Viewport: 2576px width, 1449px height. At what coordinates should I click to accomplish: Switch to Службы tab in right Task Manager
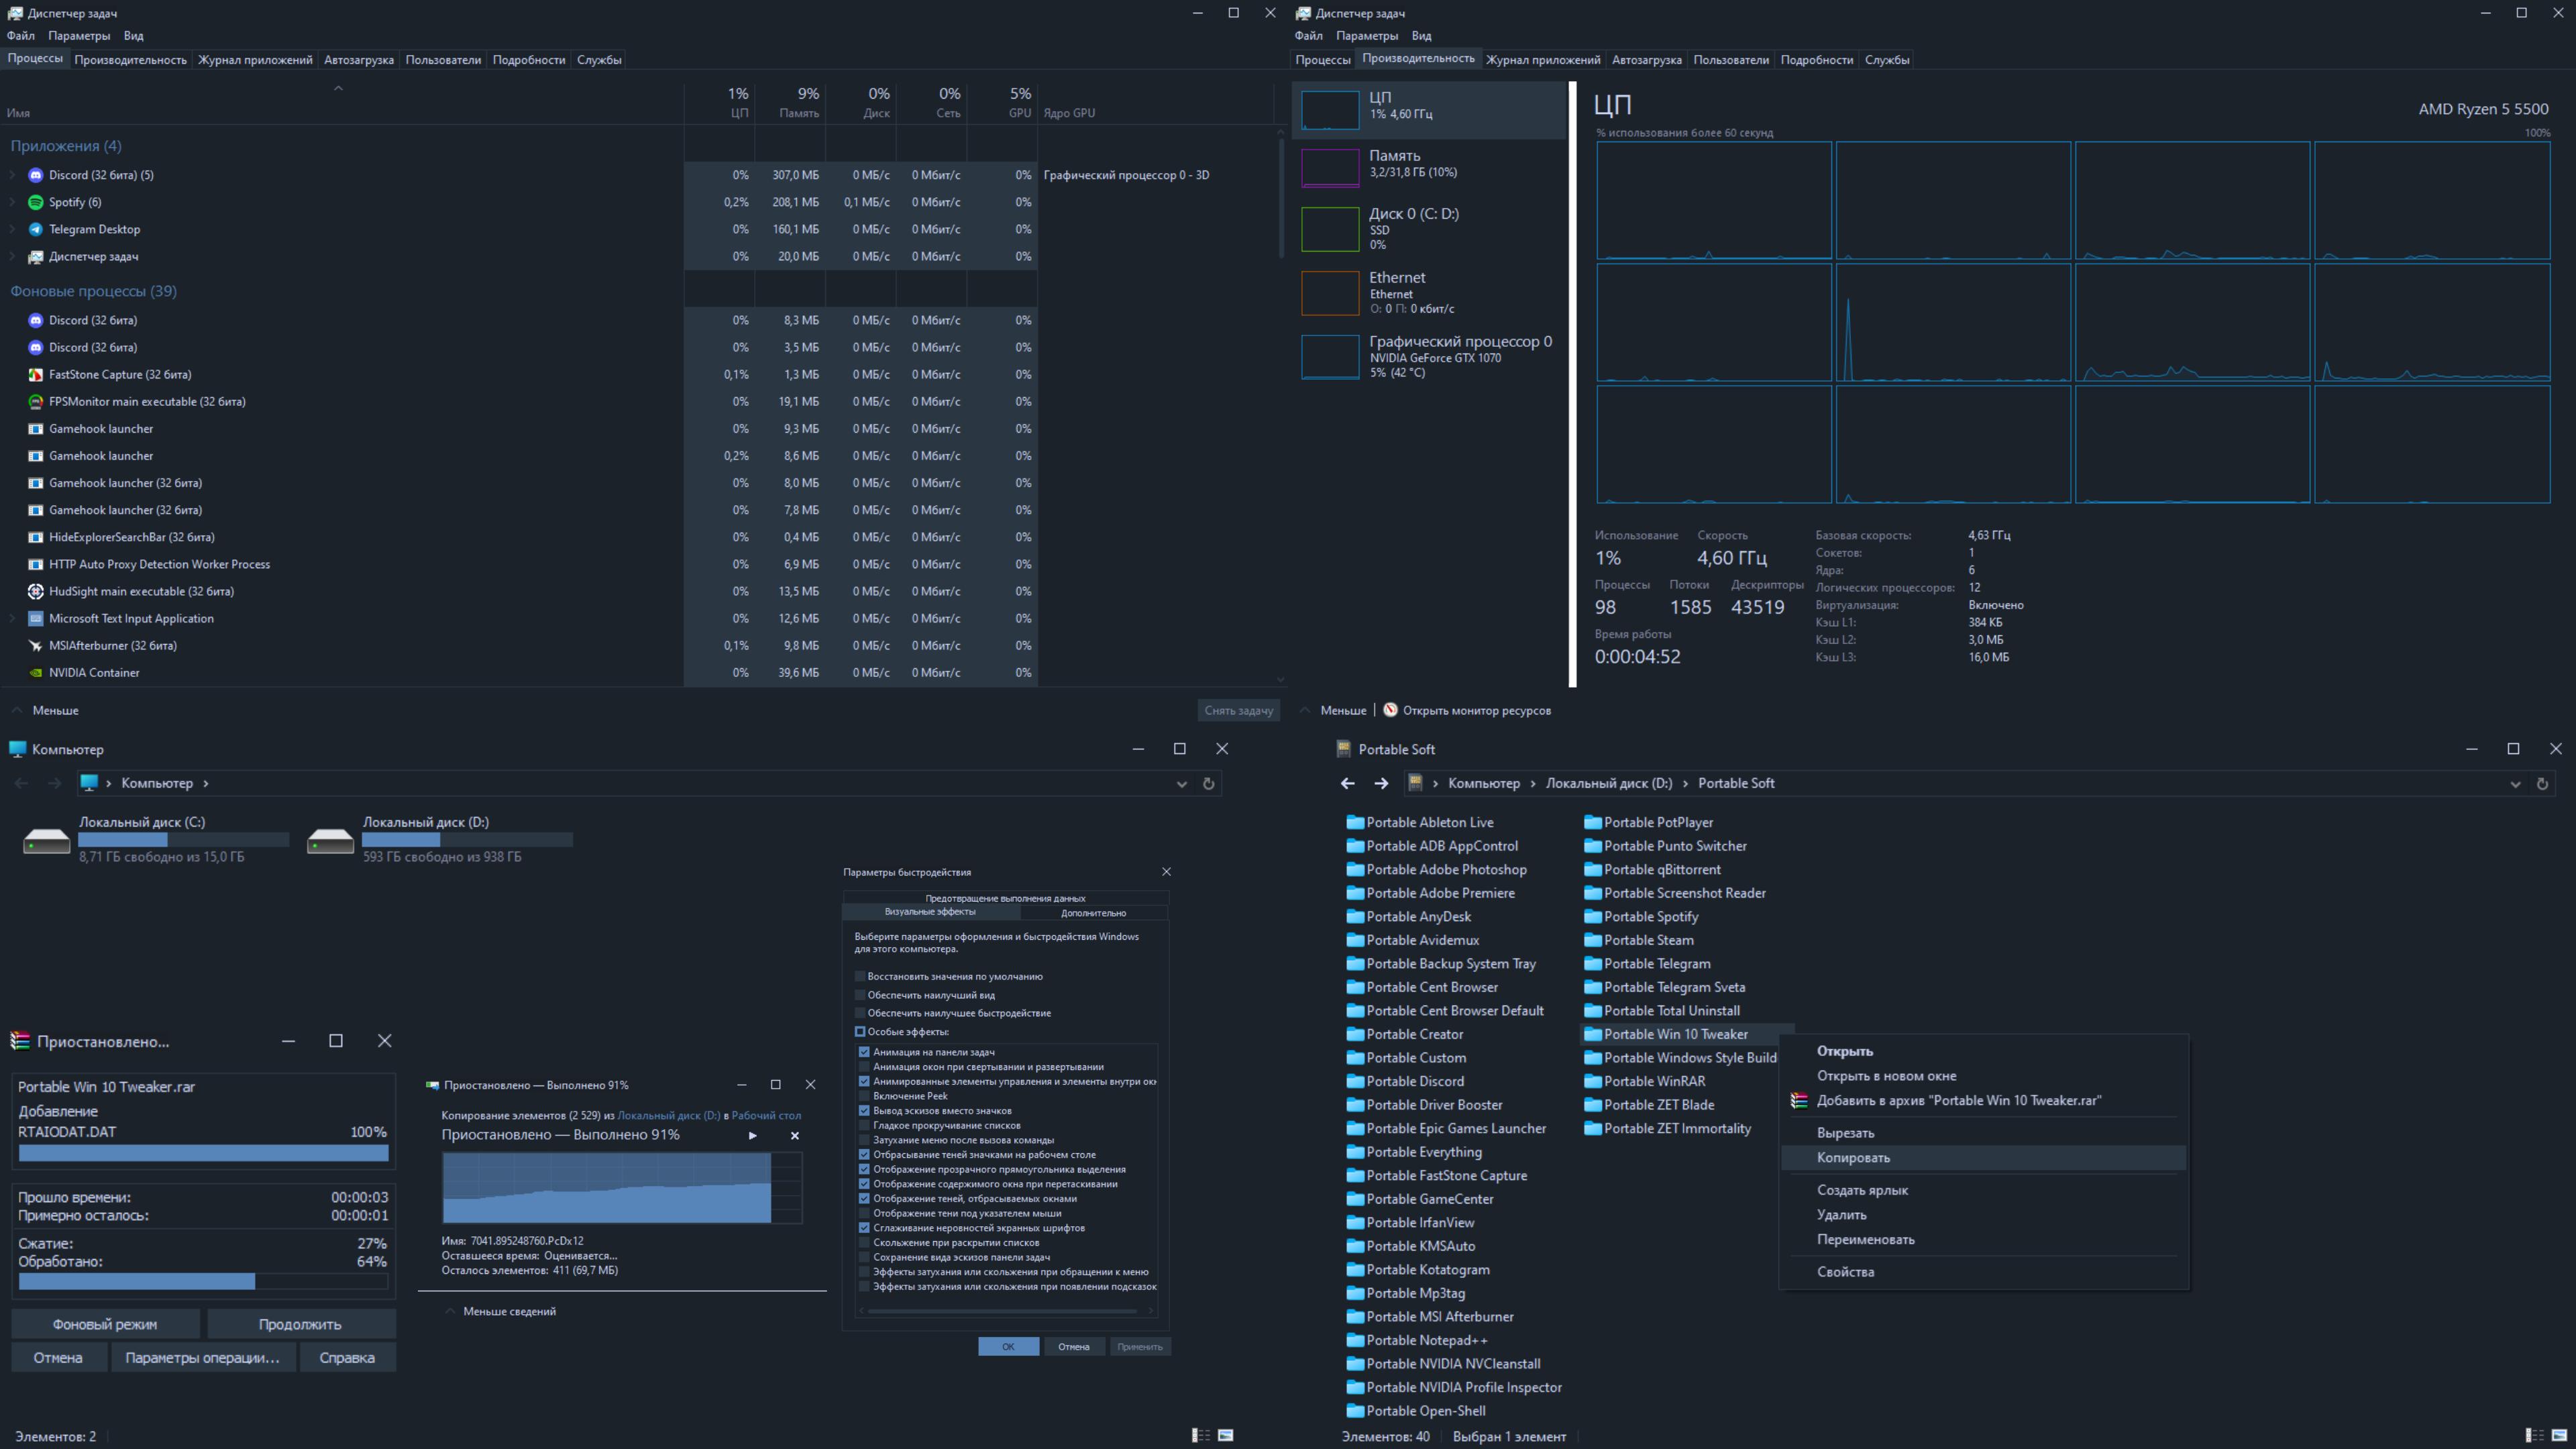(x=1886, y=60)
